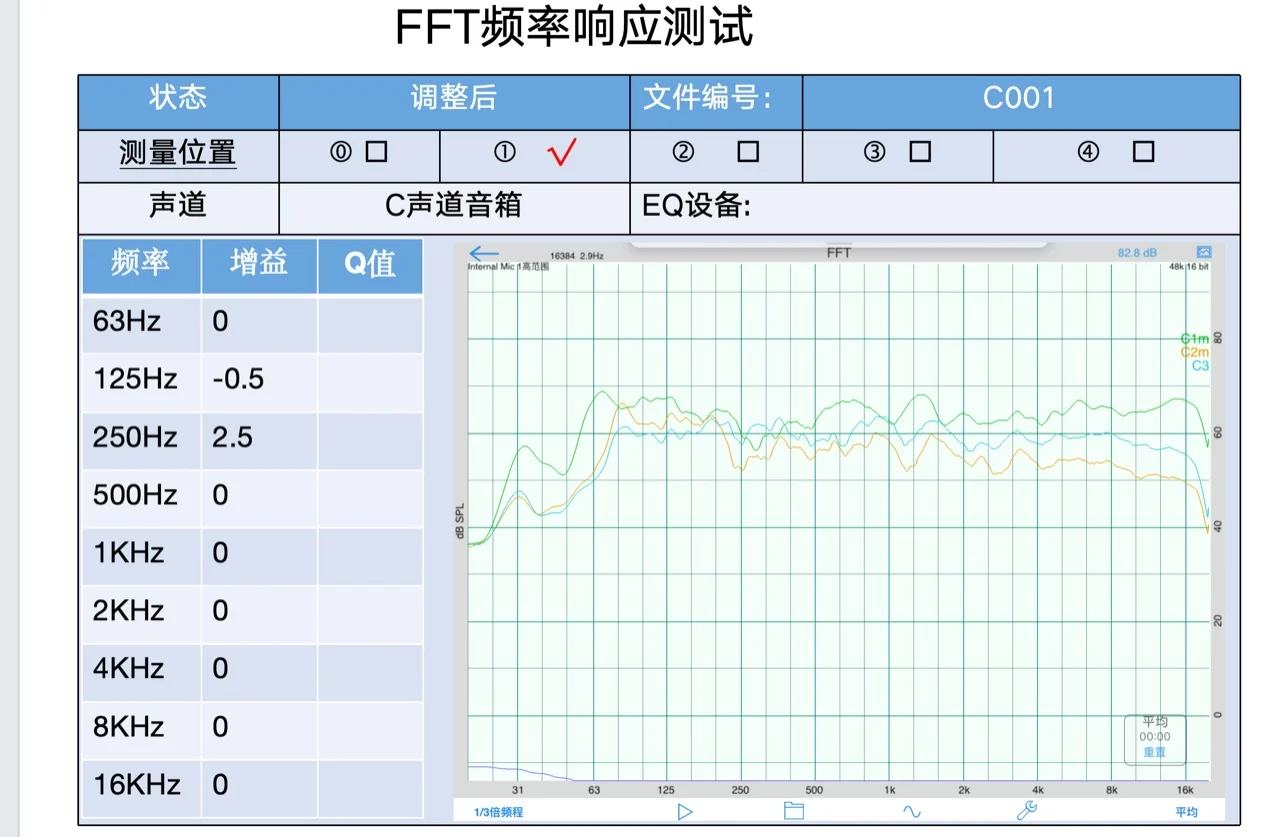Click the 125Hz frequency cell

(x=141, y=380)
